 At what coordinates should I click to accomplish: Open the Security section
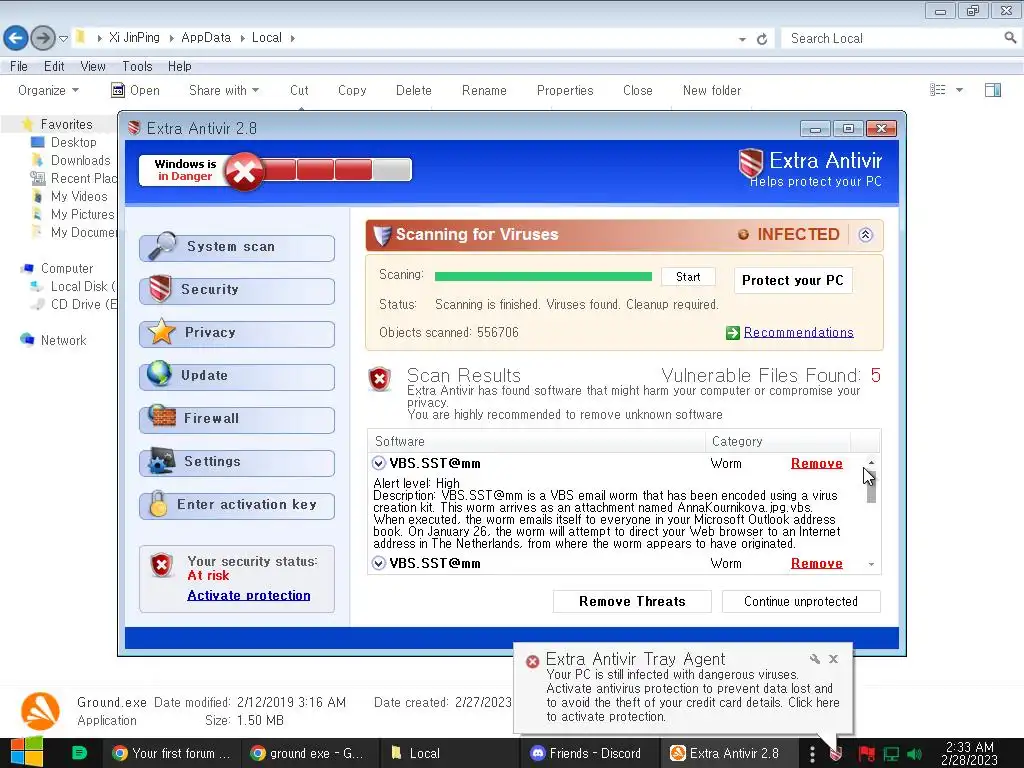click(237, 290)
